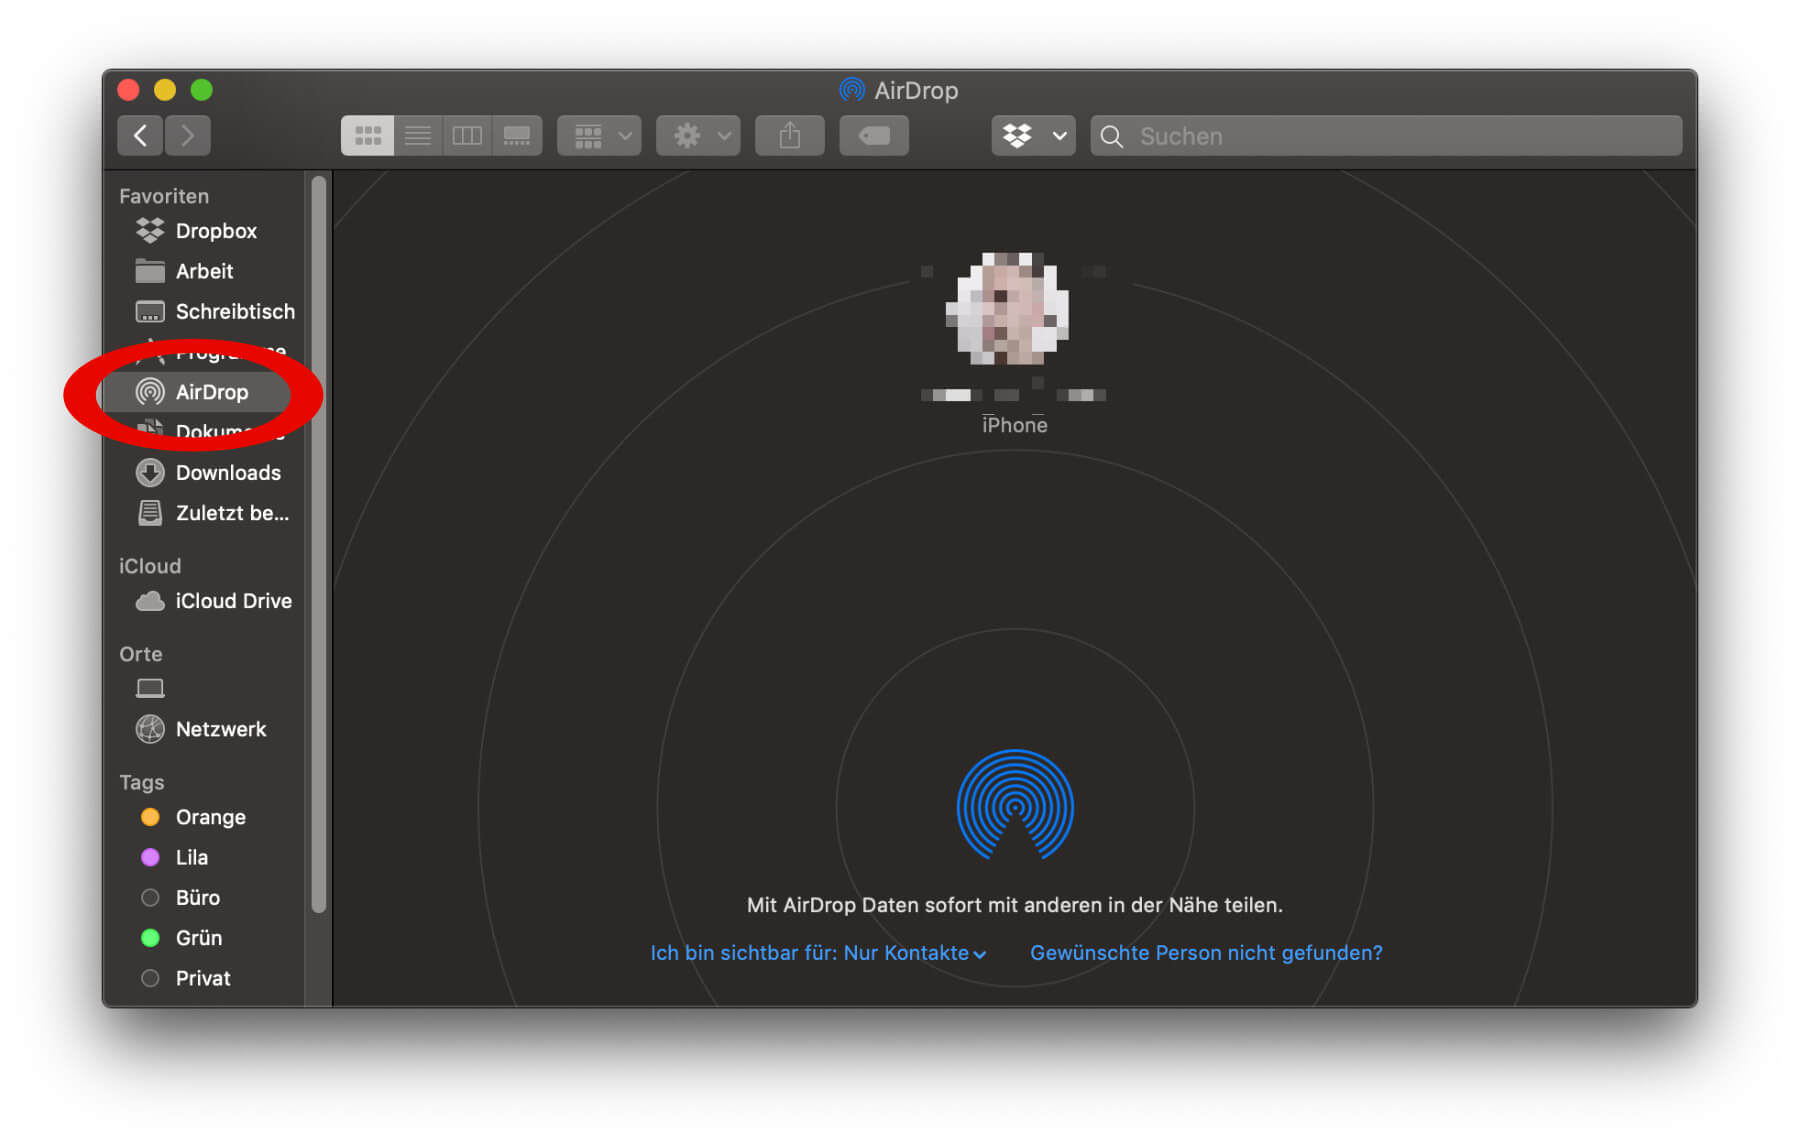1800x1143 pixels.
Task: Open Zuletzt benutzt in sidebar
Action: click(x=205, y=513)
